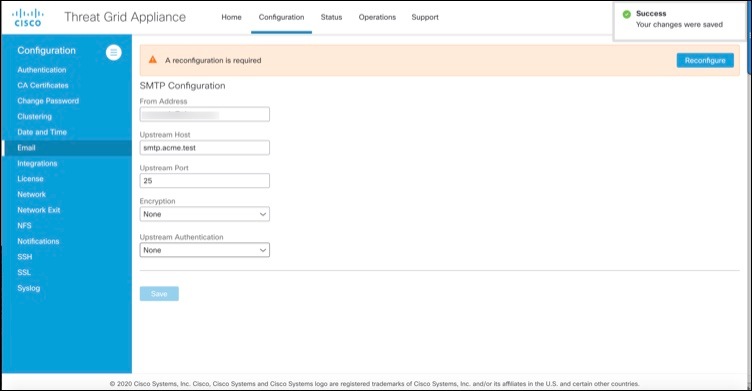Click the Save button

coord(159,294)
